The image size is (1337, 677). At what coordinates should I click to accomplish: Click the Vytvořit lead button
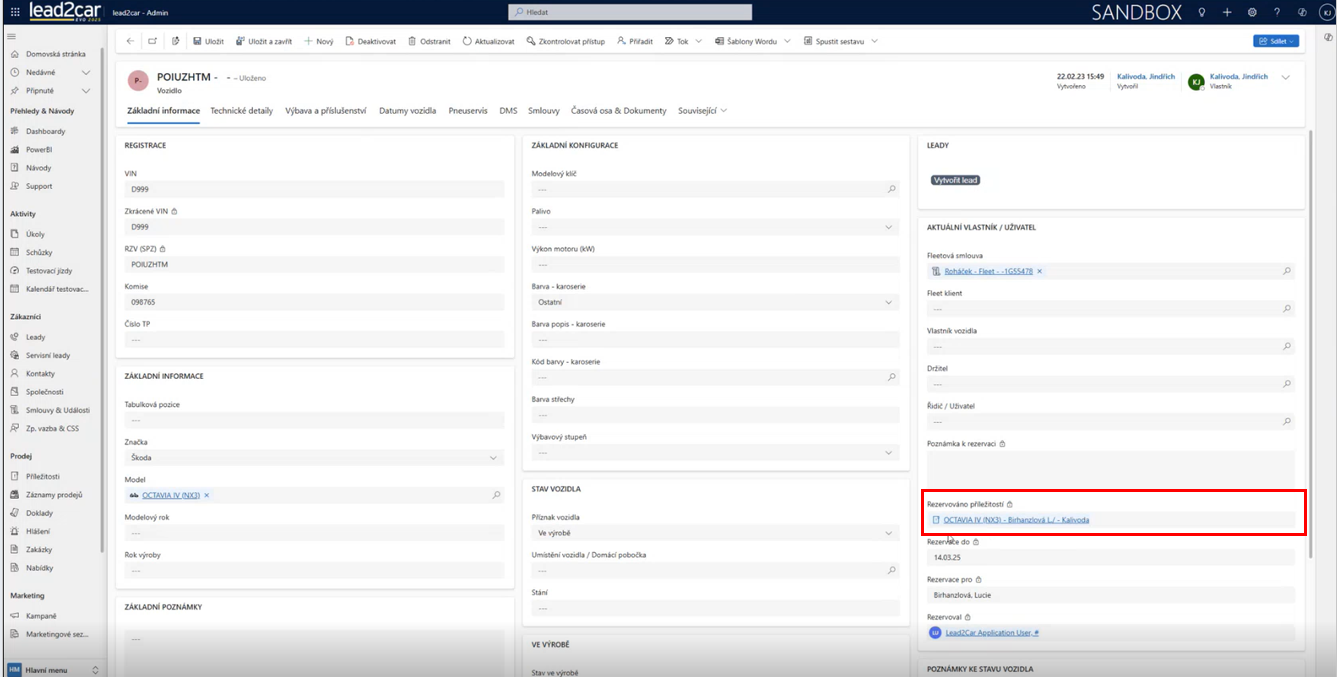pos(955,180)
